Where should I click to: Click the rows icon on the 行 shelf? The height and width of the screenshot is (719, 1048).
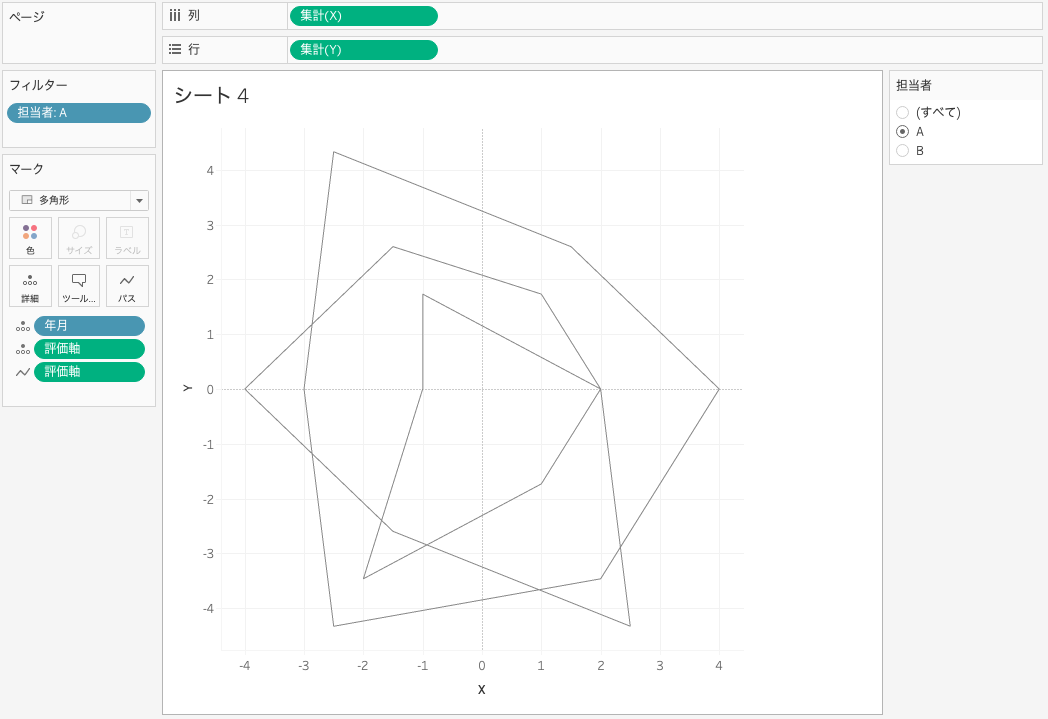(175, 49)
